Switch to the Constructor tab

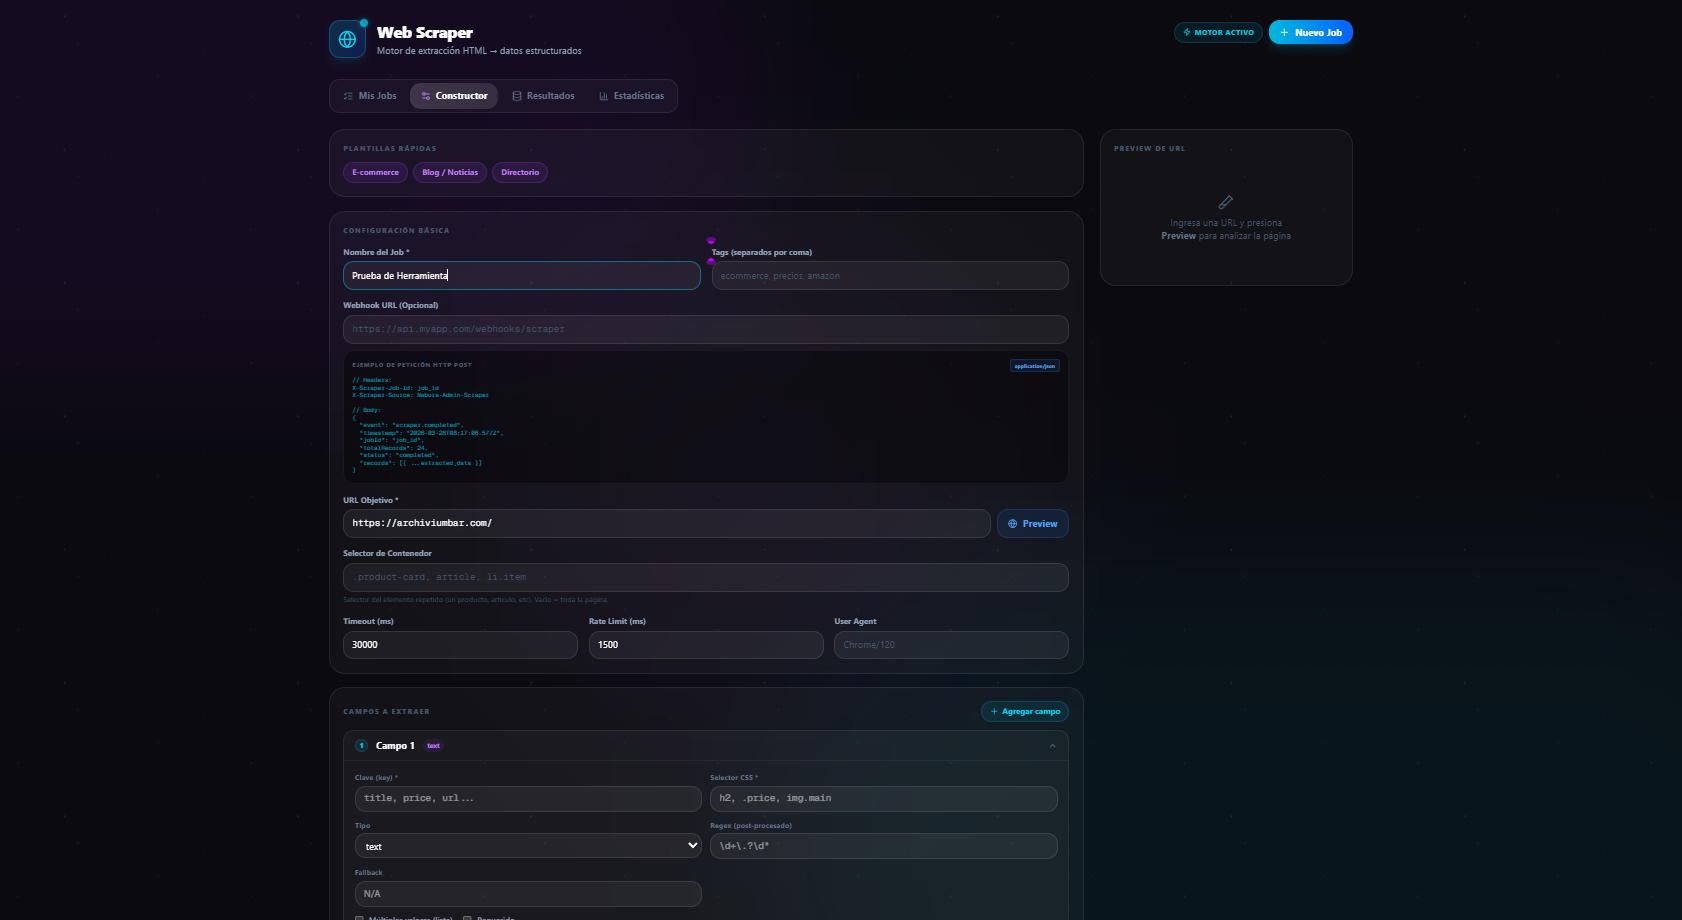(x=454, y=96)
